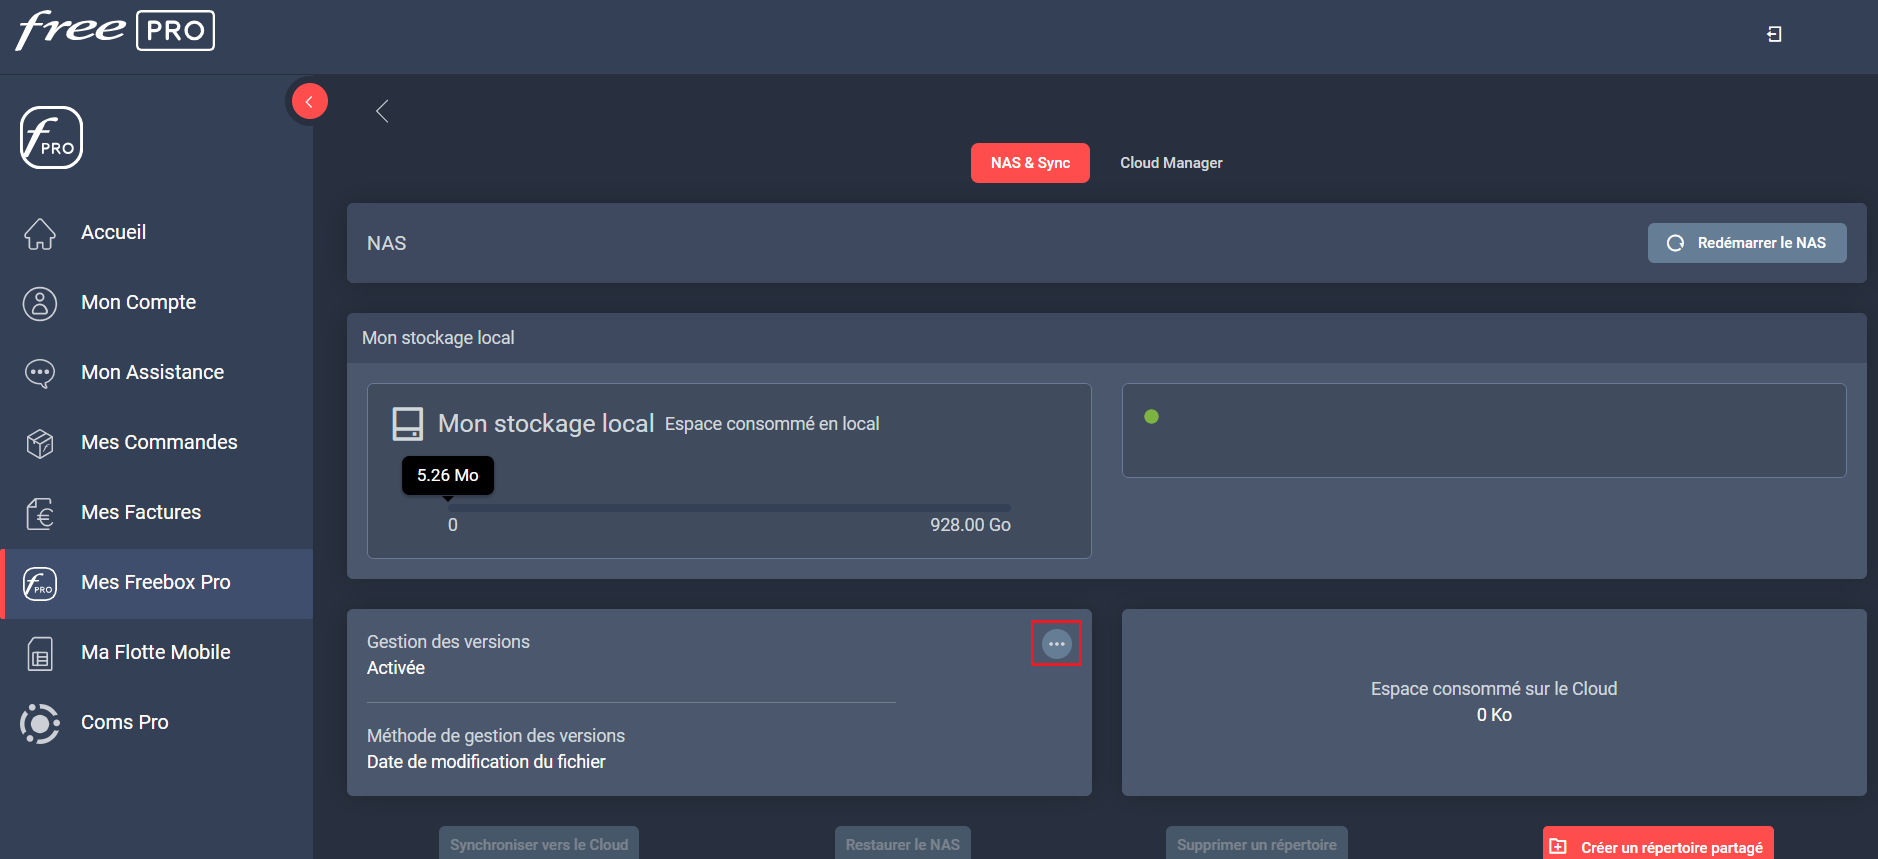Open Accueil in the sidebar

point(156,233)
